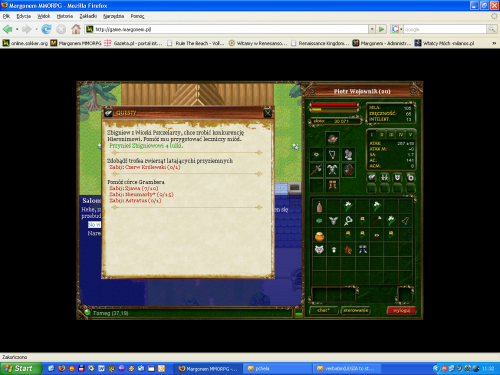The width and height of the screenshot is (500, 375).
Task: Open quests with the quill button
Action: pos(371,178)
